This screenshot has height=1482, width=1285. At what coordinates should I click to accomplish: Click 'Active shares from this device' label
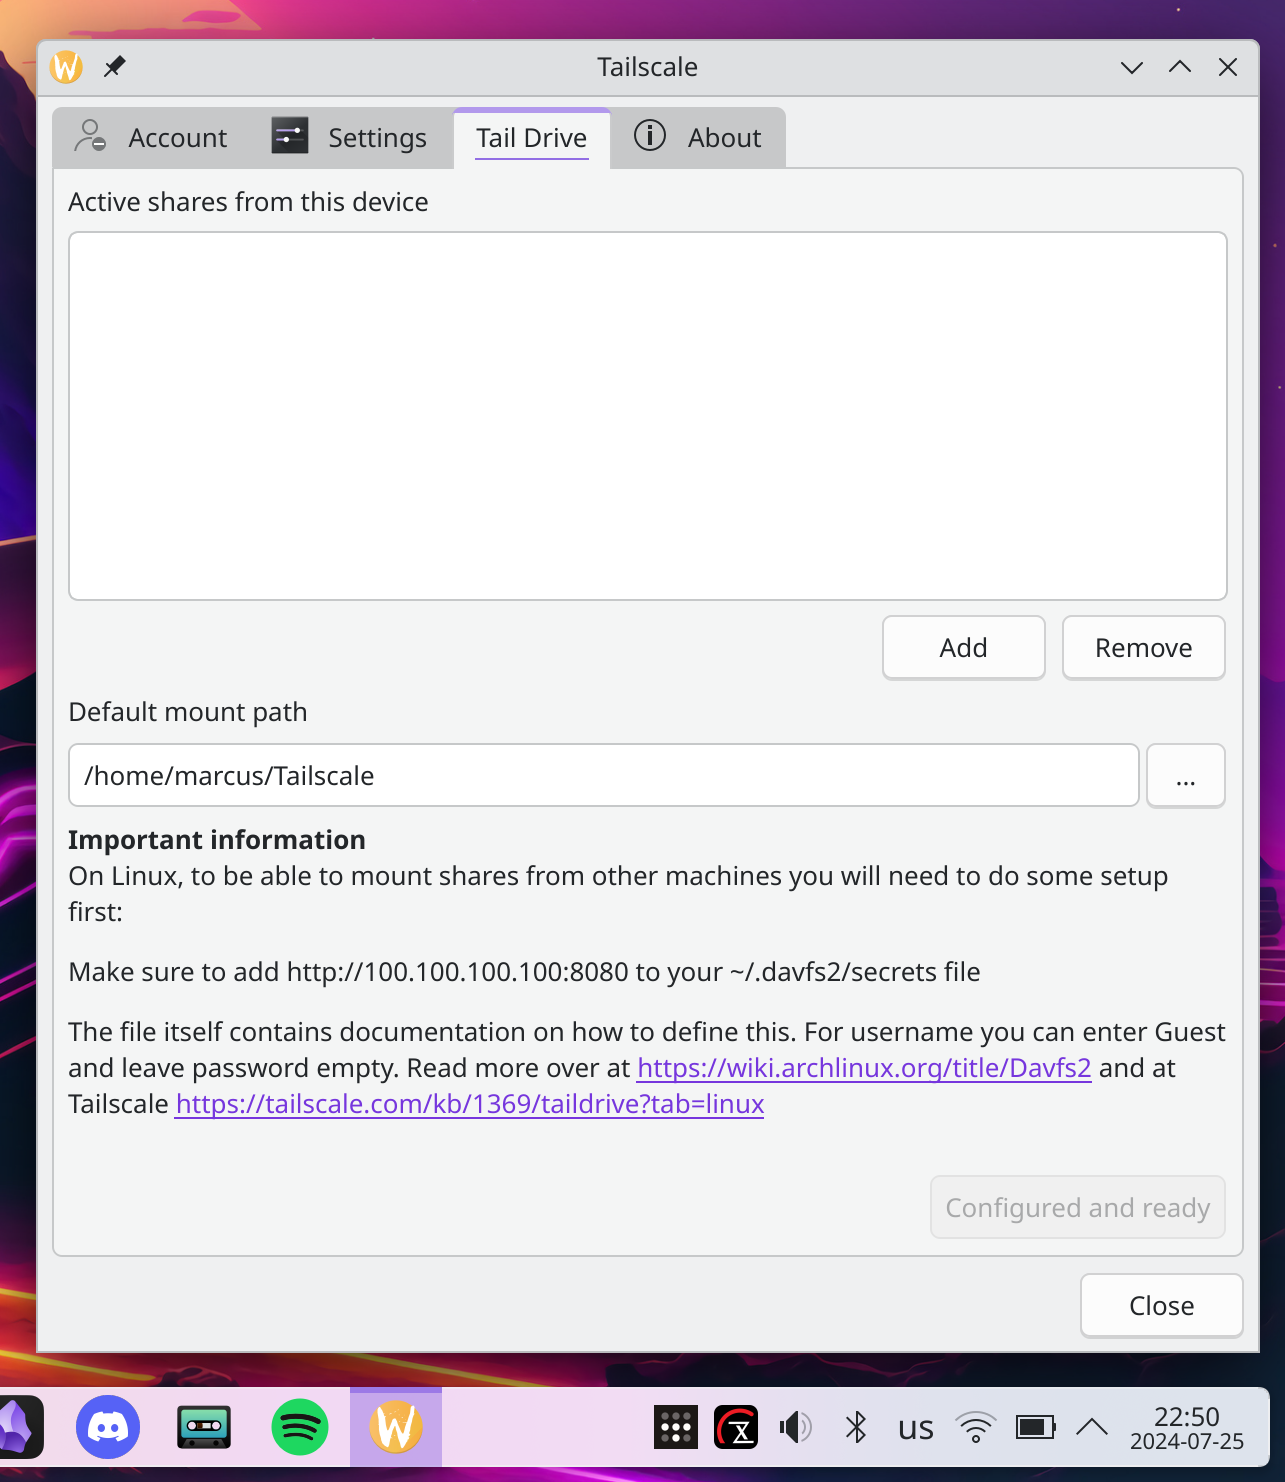[x=248, y=202]
